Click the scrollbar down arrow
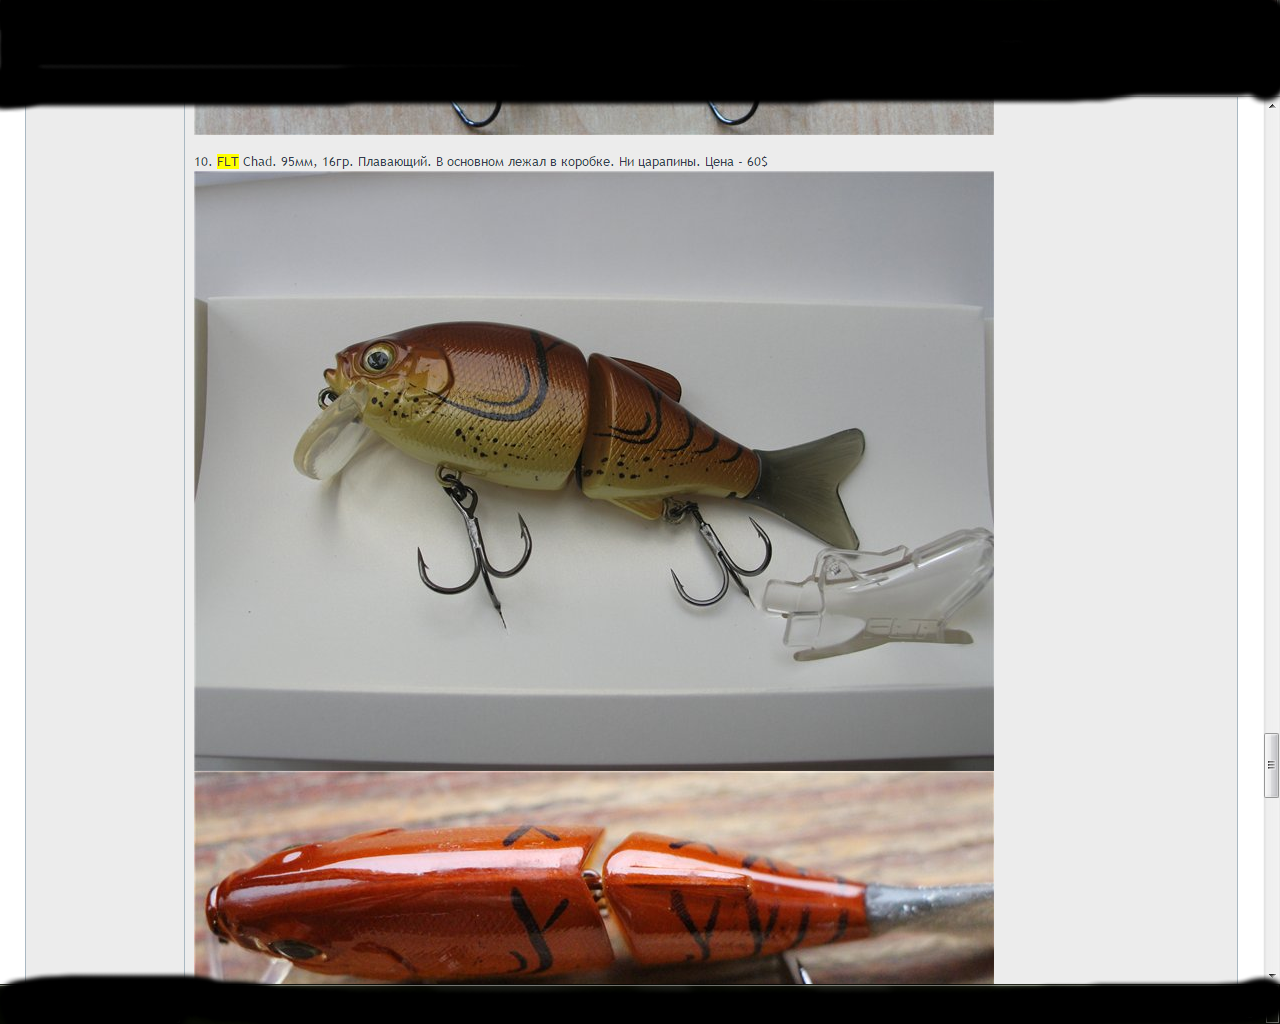The image size is (1280, 1024). 1272,975
